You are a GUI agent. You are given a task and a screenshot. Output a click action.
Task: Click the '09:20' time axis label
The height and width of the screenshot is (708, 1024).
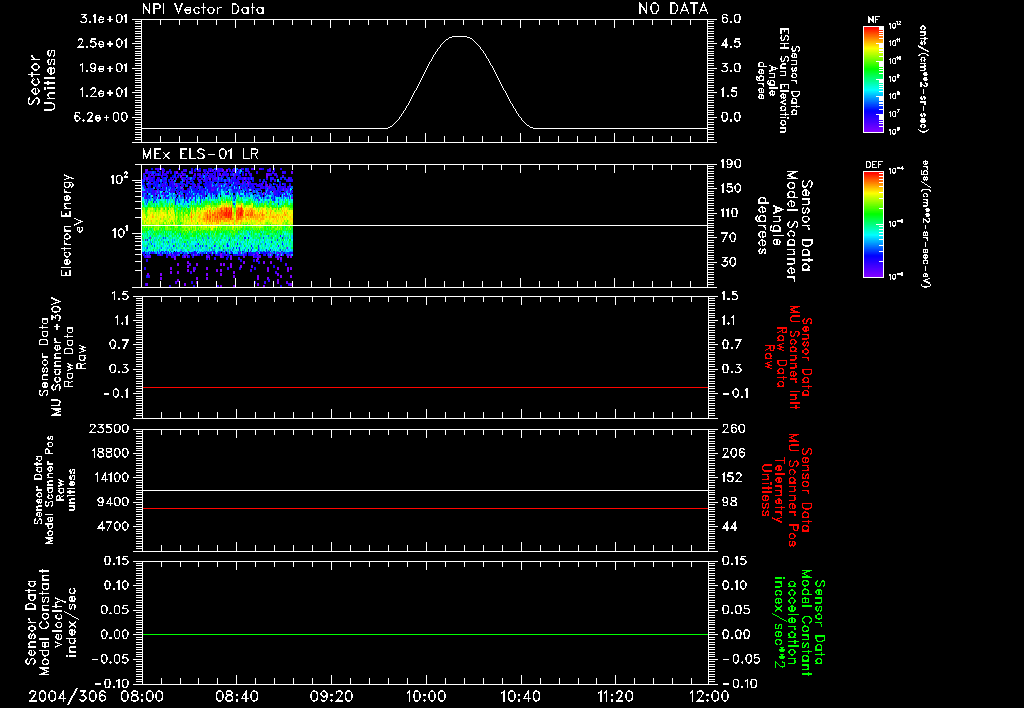click(331, 696)
